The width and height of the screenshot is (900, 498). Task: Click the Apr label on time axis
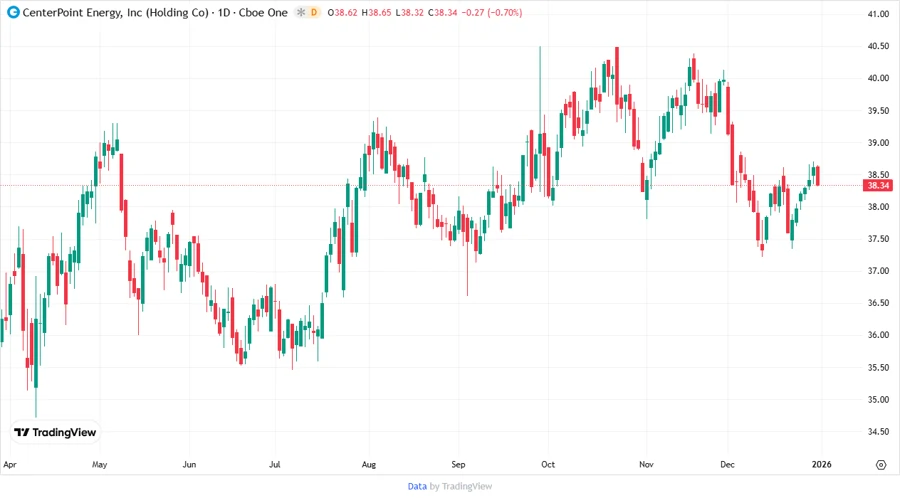point(10,465)
